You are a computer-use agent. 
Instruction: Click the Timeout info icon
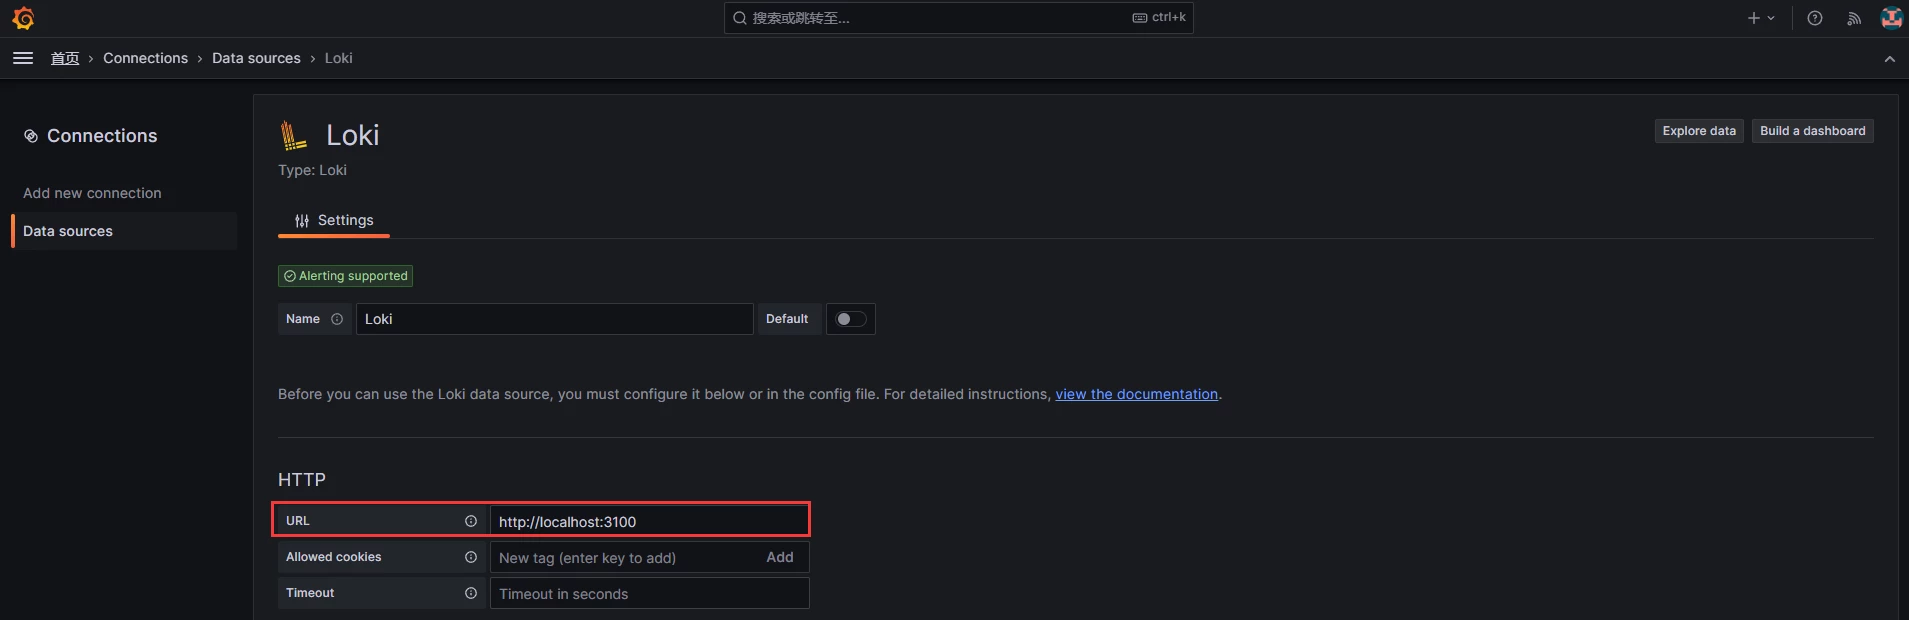click(x=471, y=593)
